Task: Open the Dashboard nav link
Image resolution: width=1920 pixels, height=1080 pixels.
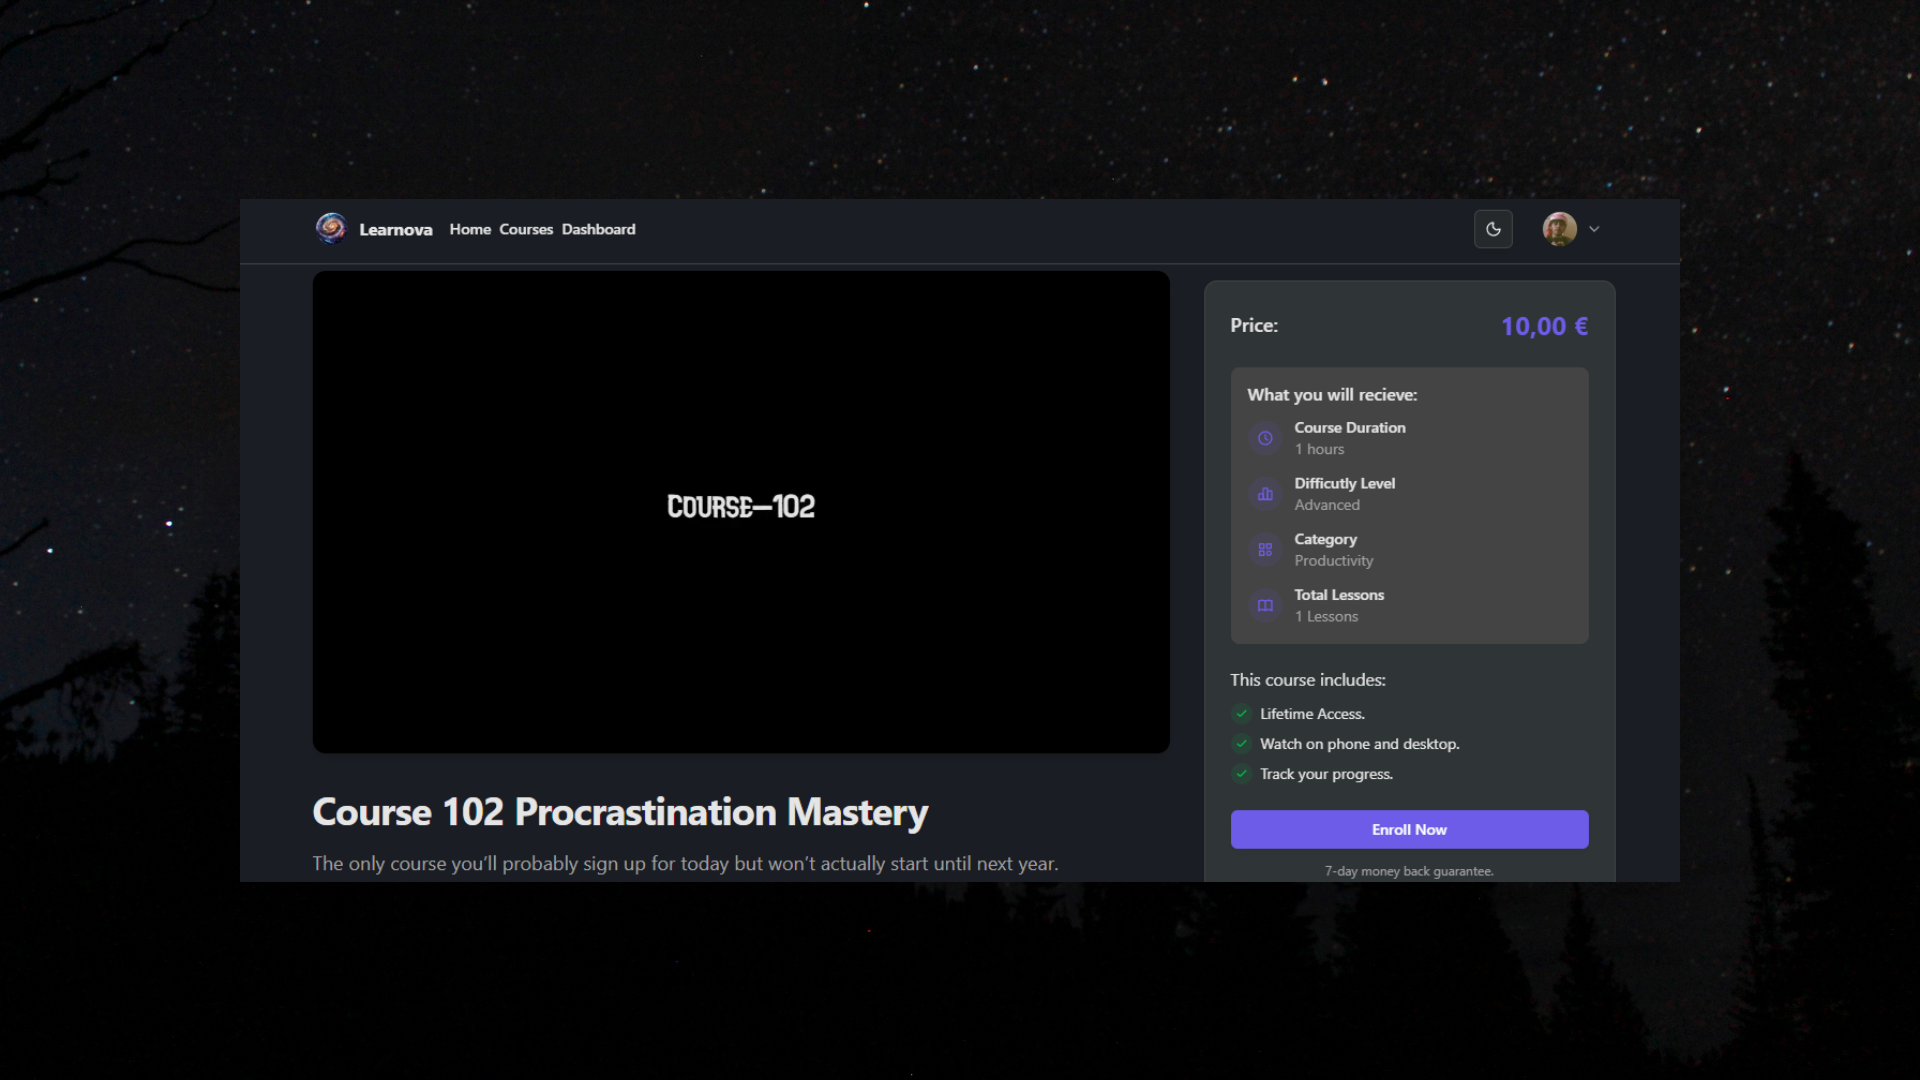Action: pos(598,229)
